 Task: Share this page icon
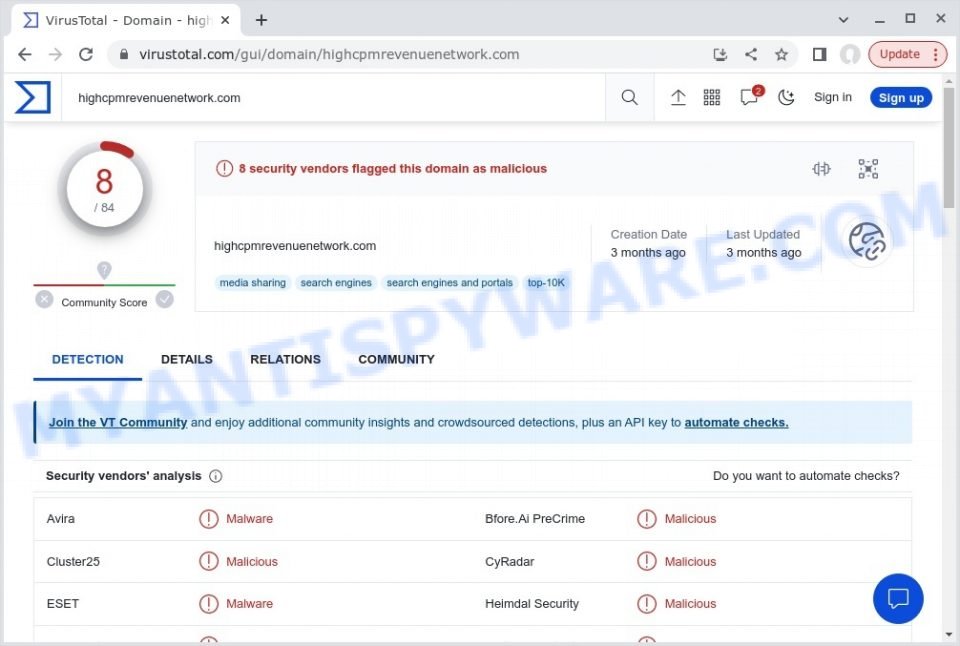point(751,54)
